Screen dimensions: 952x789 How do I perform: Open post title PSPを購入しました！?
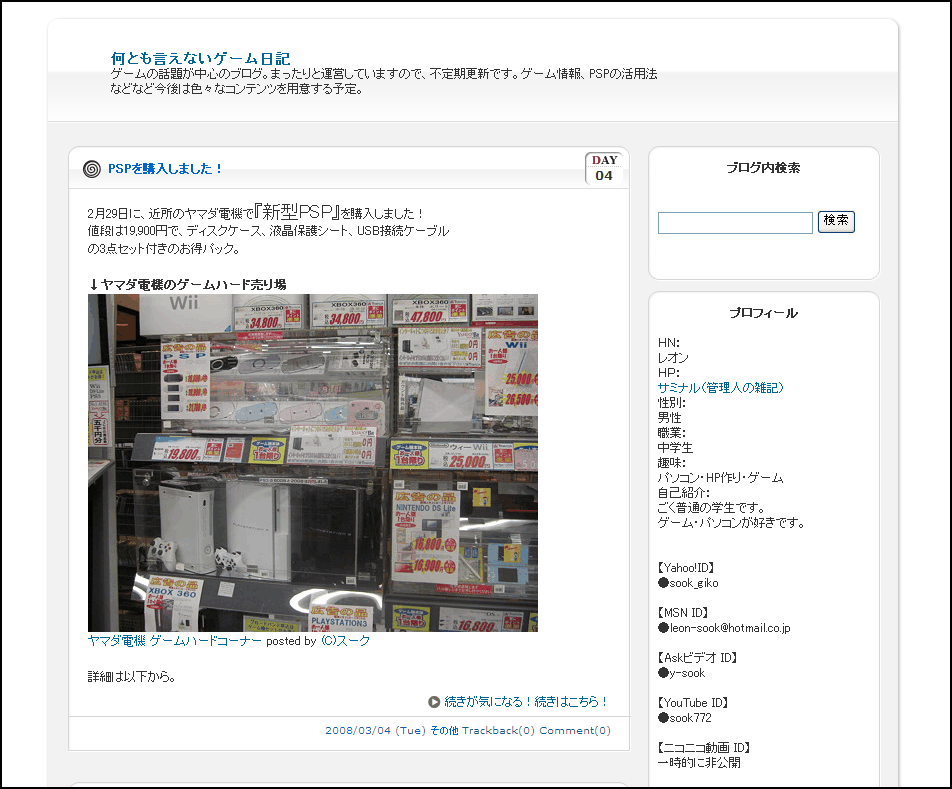tap(165, 169)
